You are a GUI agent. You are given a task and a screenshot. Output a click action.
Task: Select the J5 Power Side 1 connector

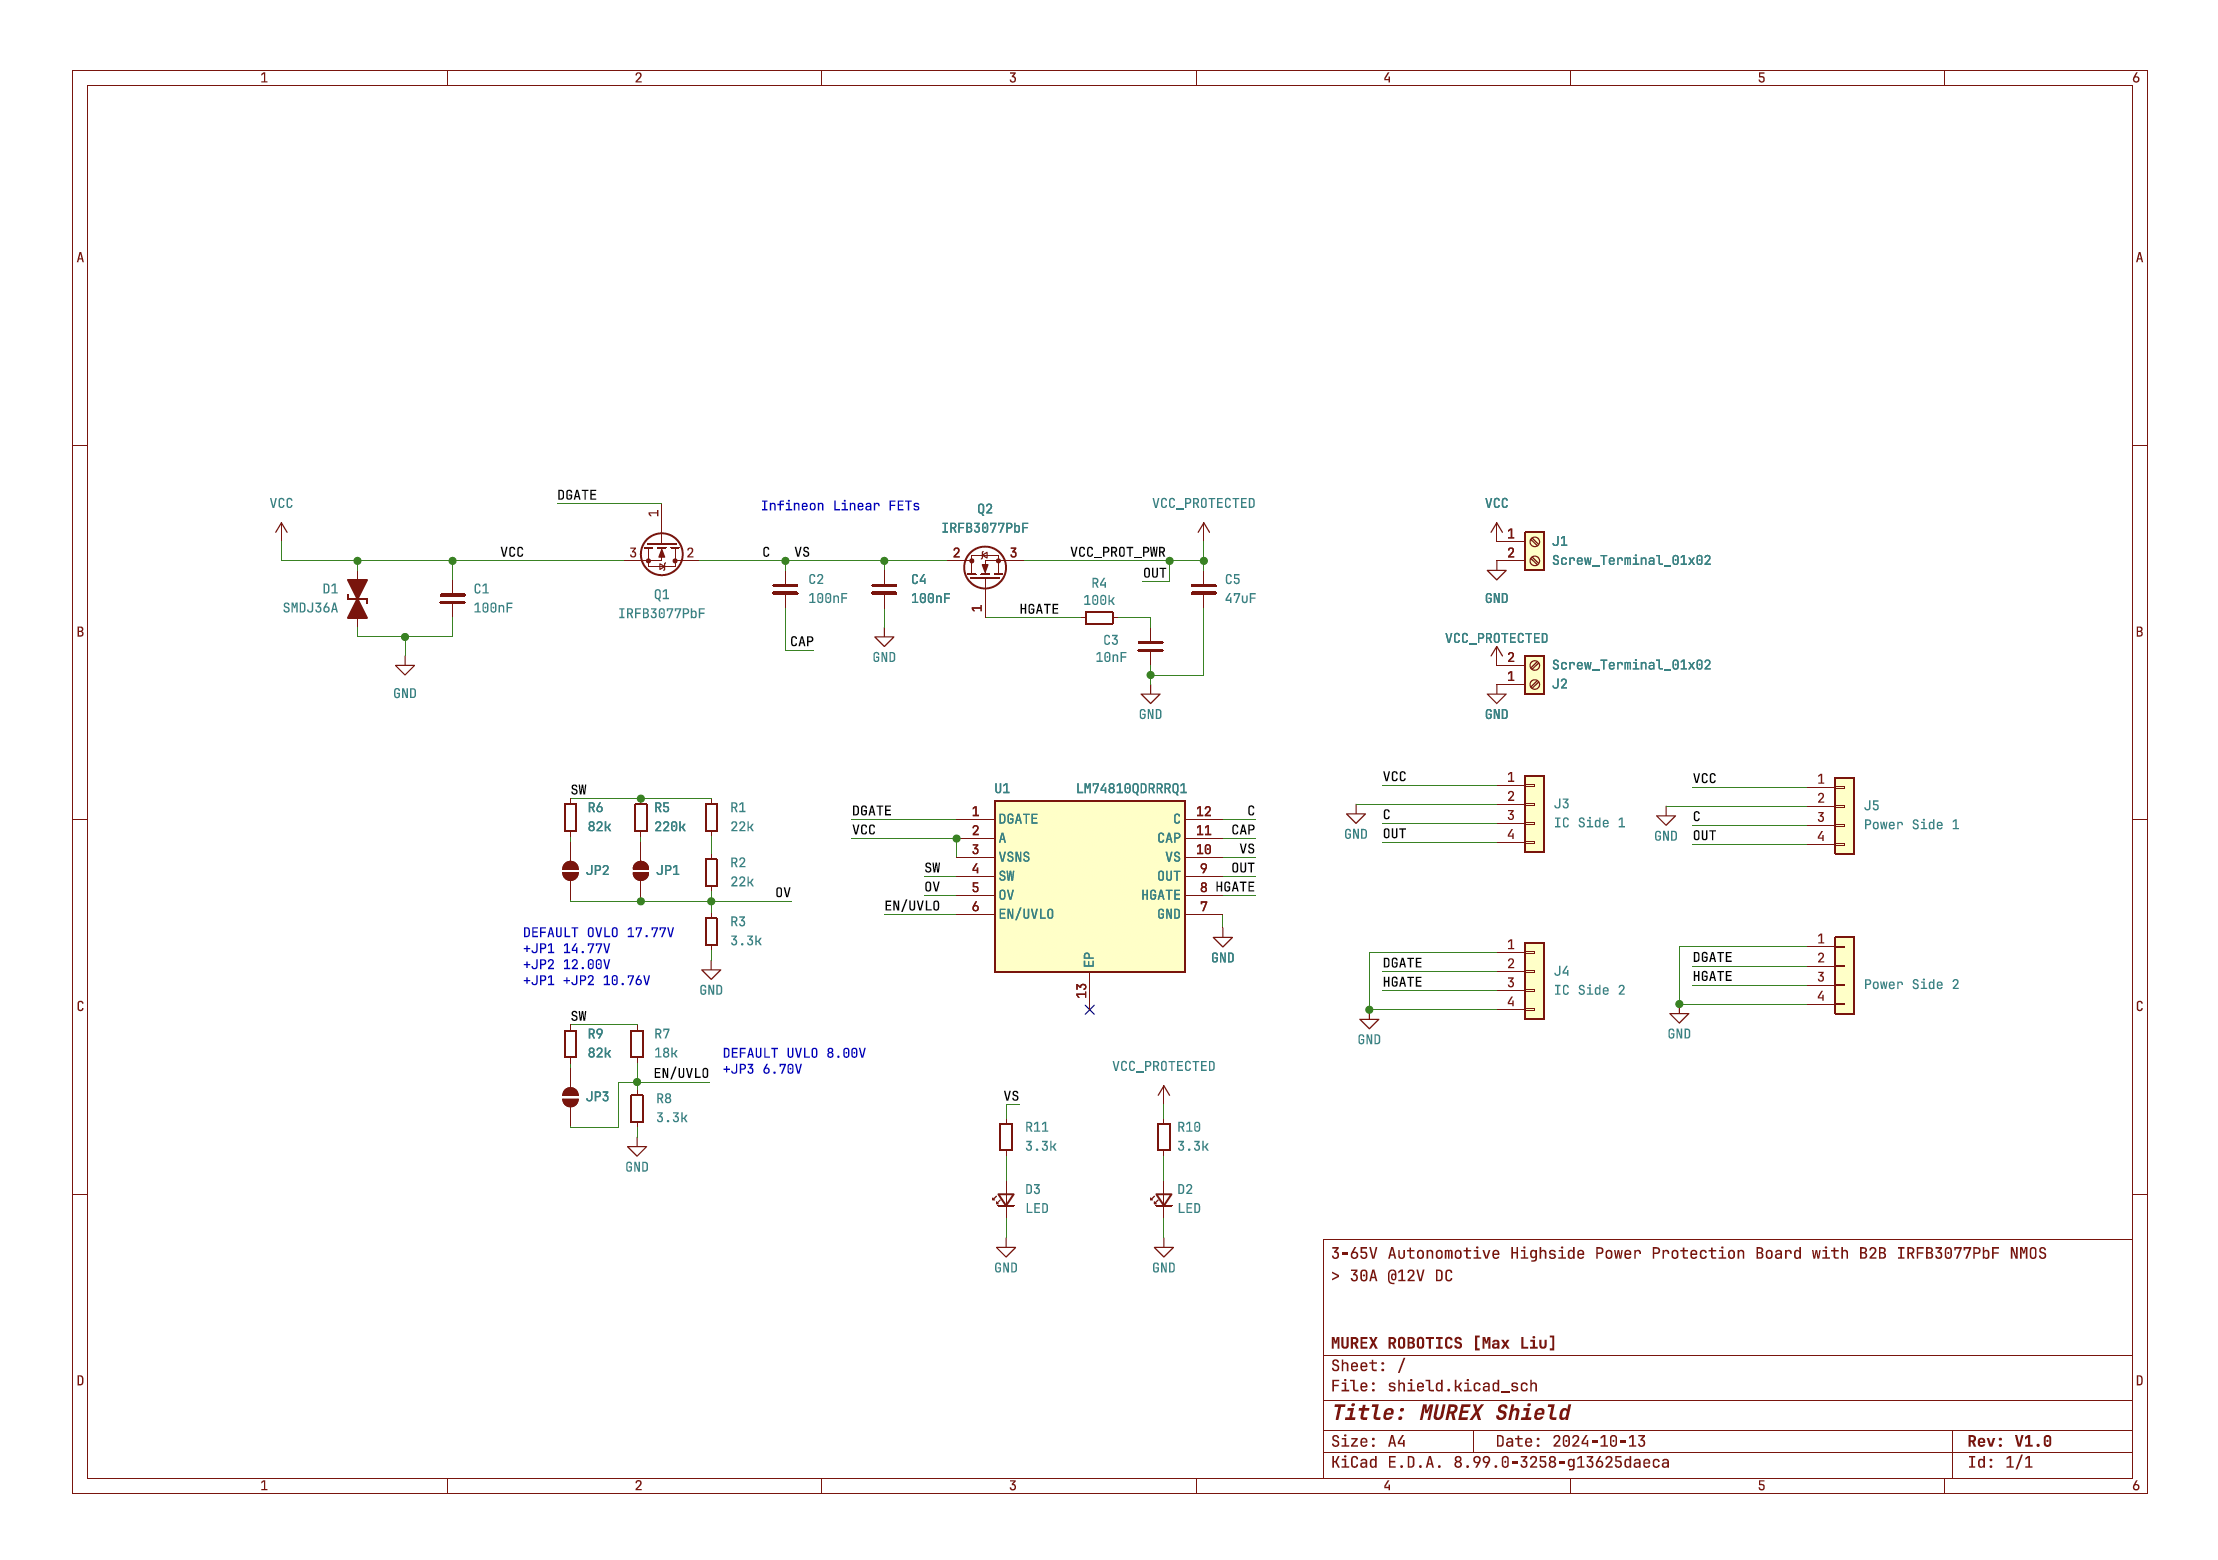(1844, 816)
